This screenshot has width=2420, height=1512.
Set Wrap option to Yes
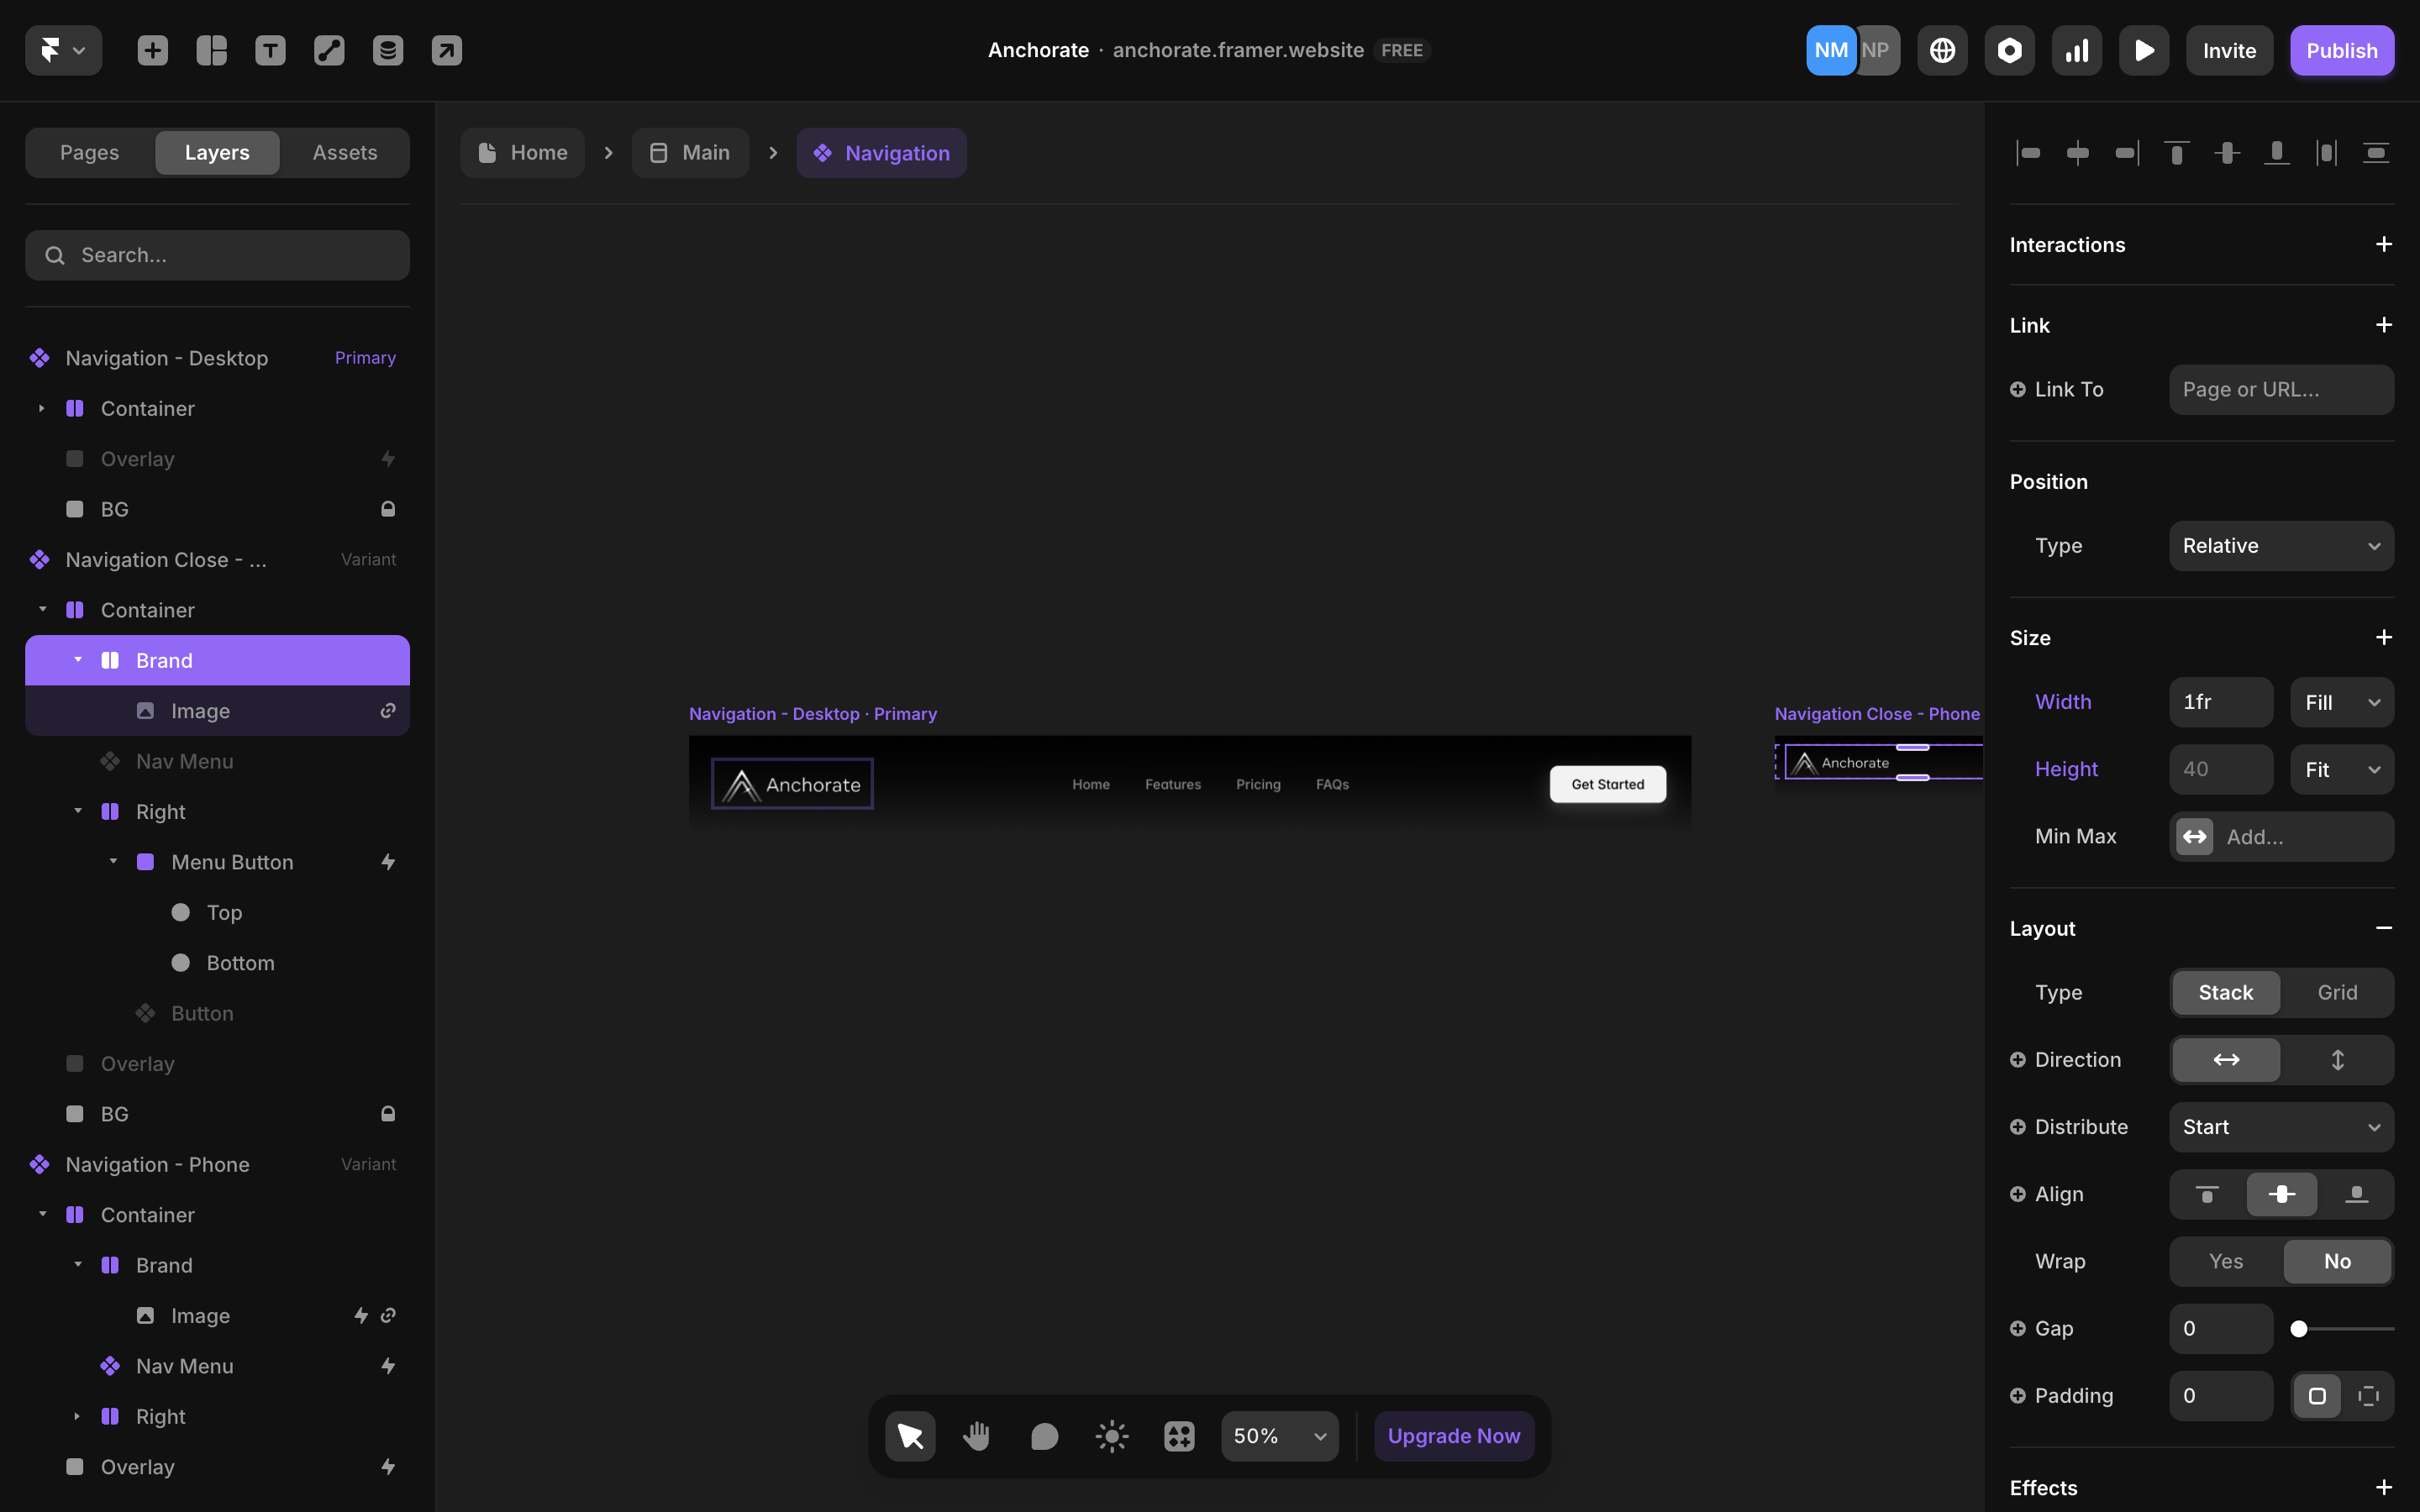(2226, 1261)
